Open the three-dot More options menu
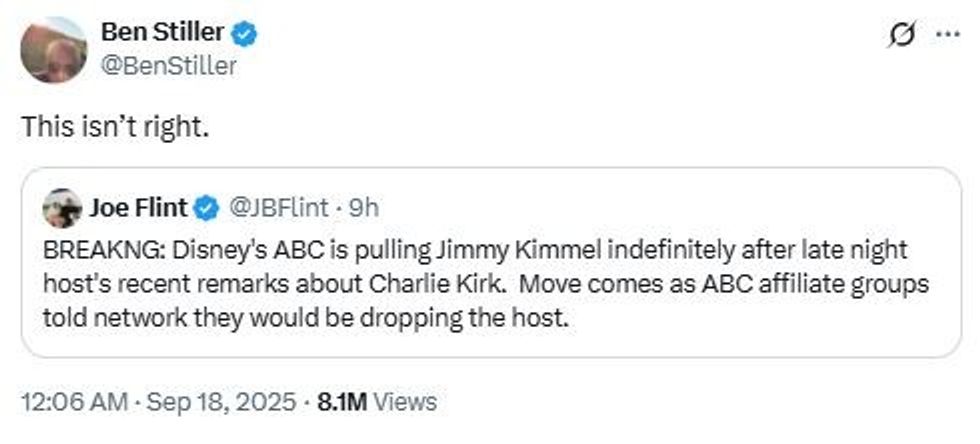Viewport: 980px width, 444px height. click(945, 35)
